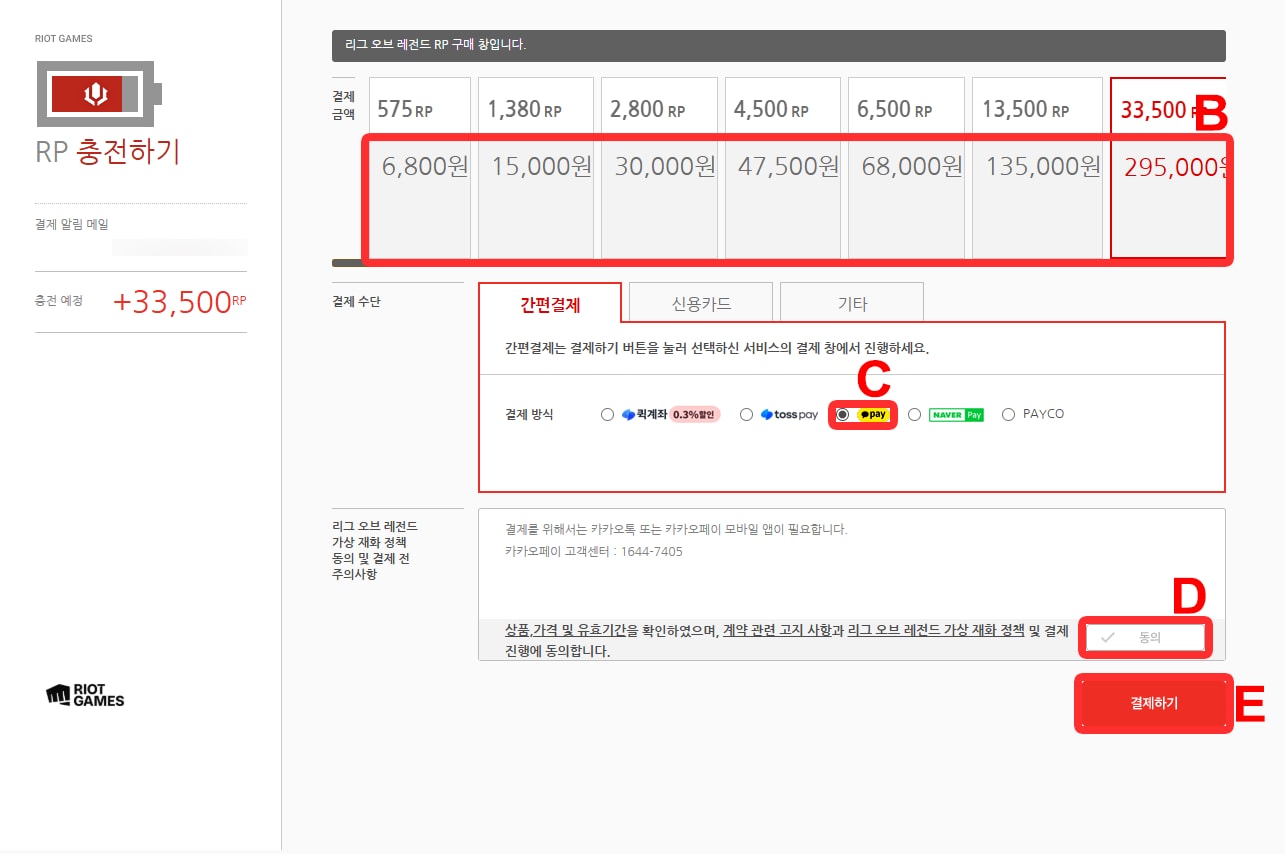Screen dimensions: 1285x854
Task: Select the PAYCO radio button
Action: tap(1008, 414)
